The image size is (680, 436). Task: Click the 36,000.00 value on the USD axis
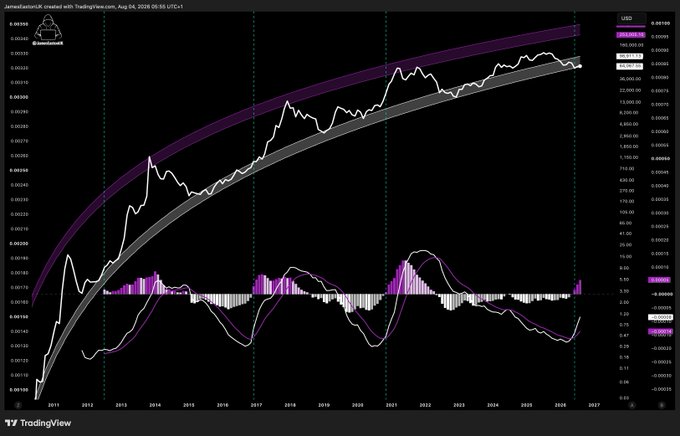(630, 79)
